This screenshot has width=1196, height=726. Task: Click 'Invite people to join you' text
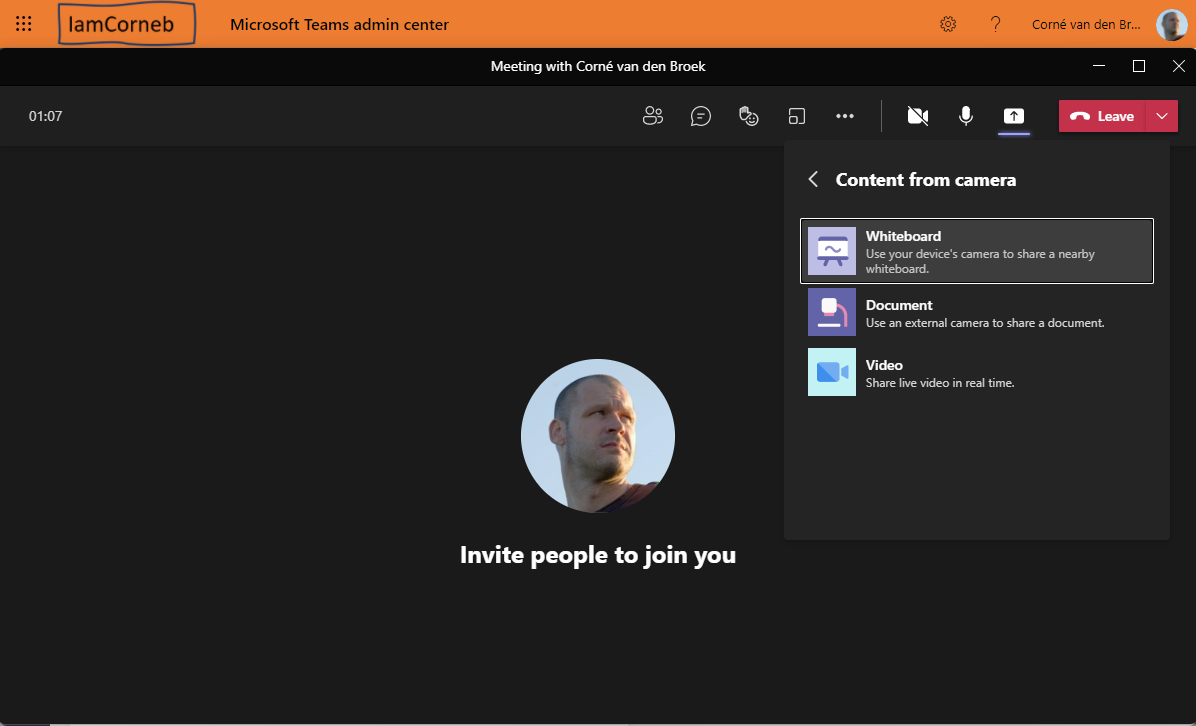[598, 555]
